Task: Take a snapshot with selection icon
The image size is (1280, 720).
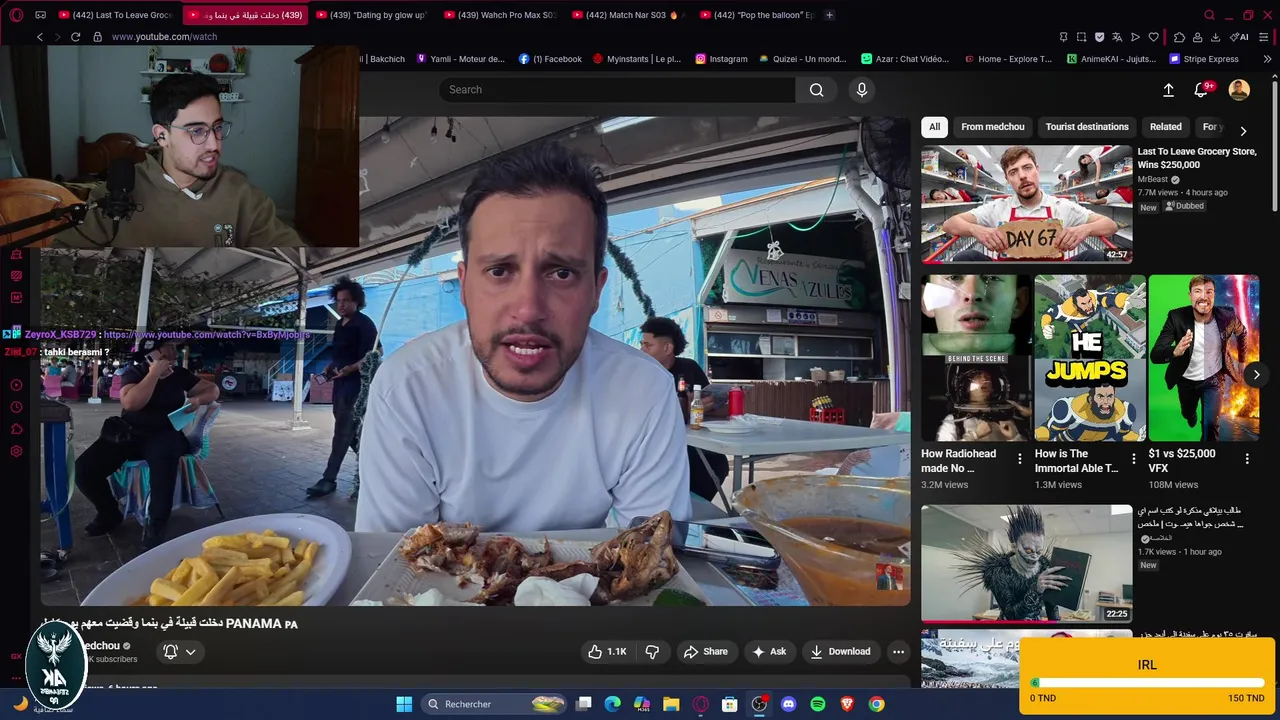Action: (x=1082, y=37)
